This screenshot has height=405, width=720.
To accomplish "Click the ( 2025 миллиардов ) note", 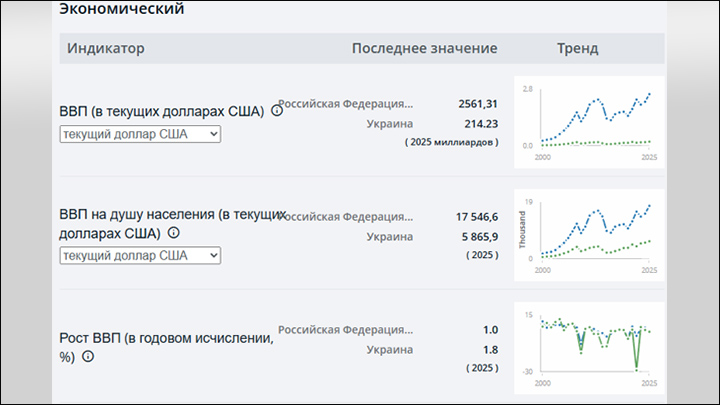I will coord(451,142).
